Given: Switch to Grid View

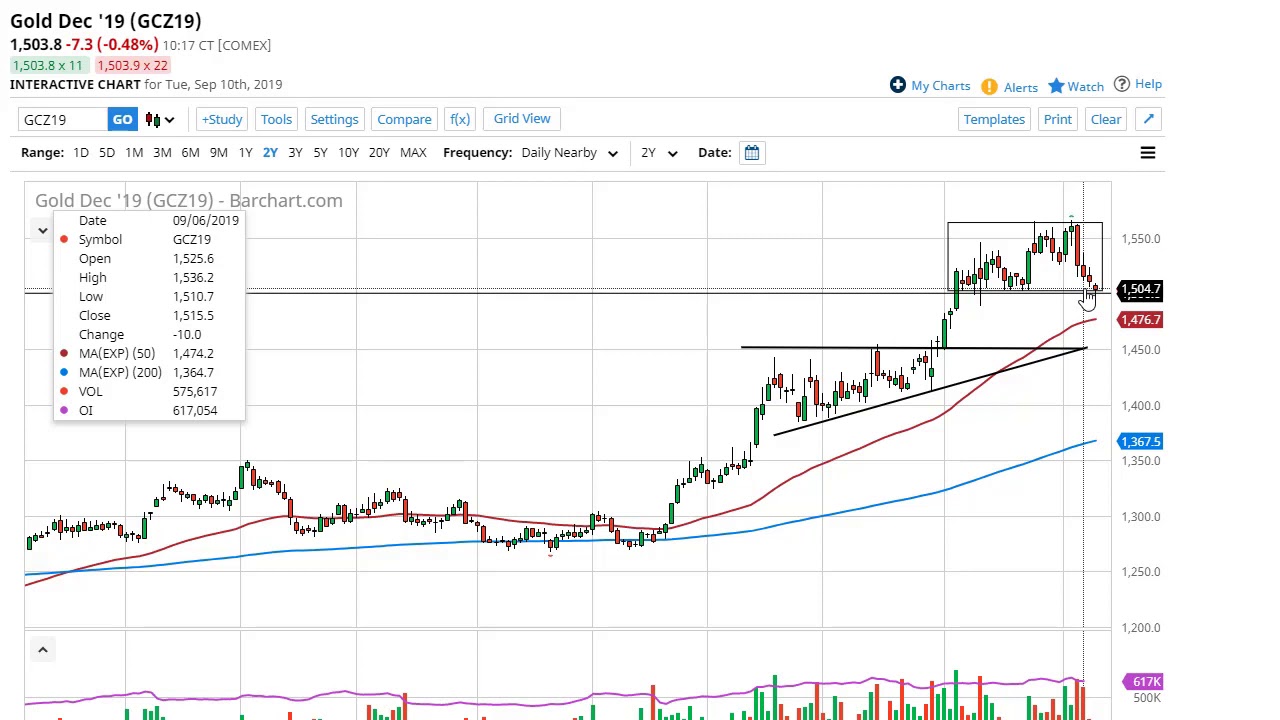Looking at the screenshot, I should tap(522, 118).
